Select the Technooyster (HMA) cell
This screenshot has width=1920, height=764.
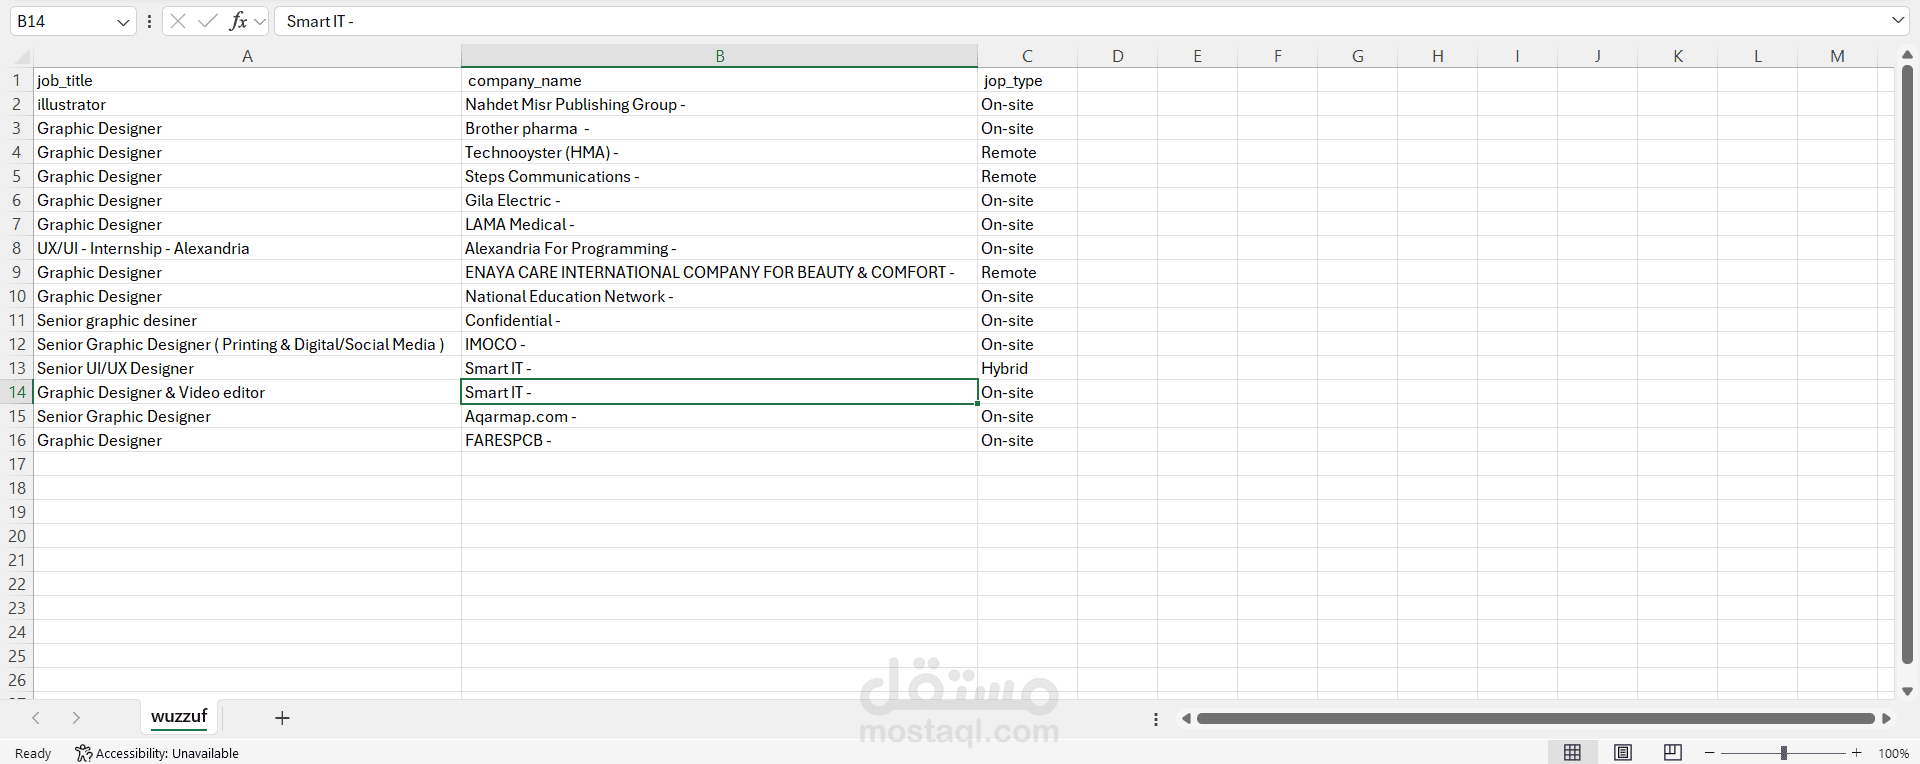click(719, 152)
